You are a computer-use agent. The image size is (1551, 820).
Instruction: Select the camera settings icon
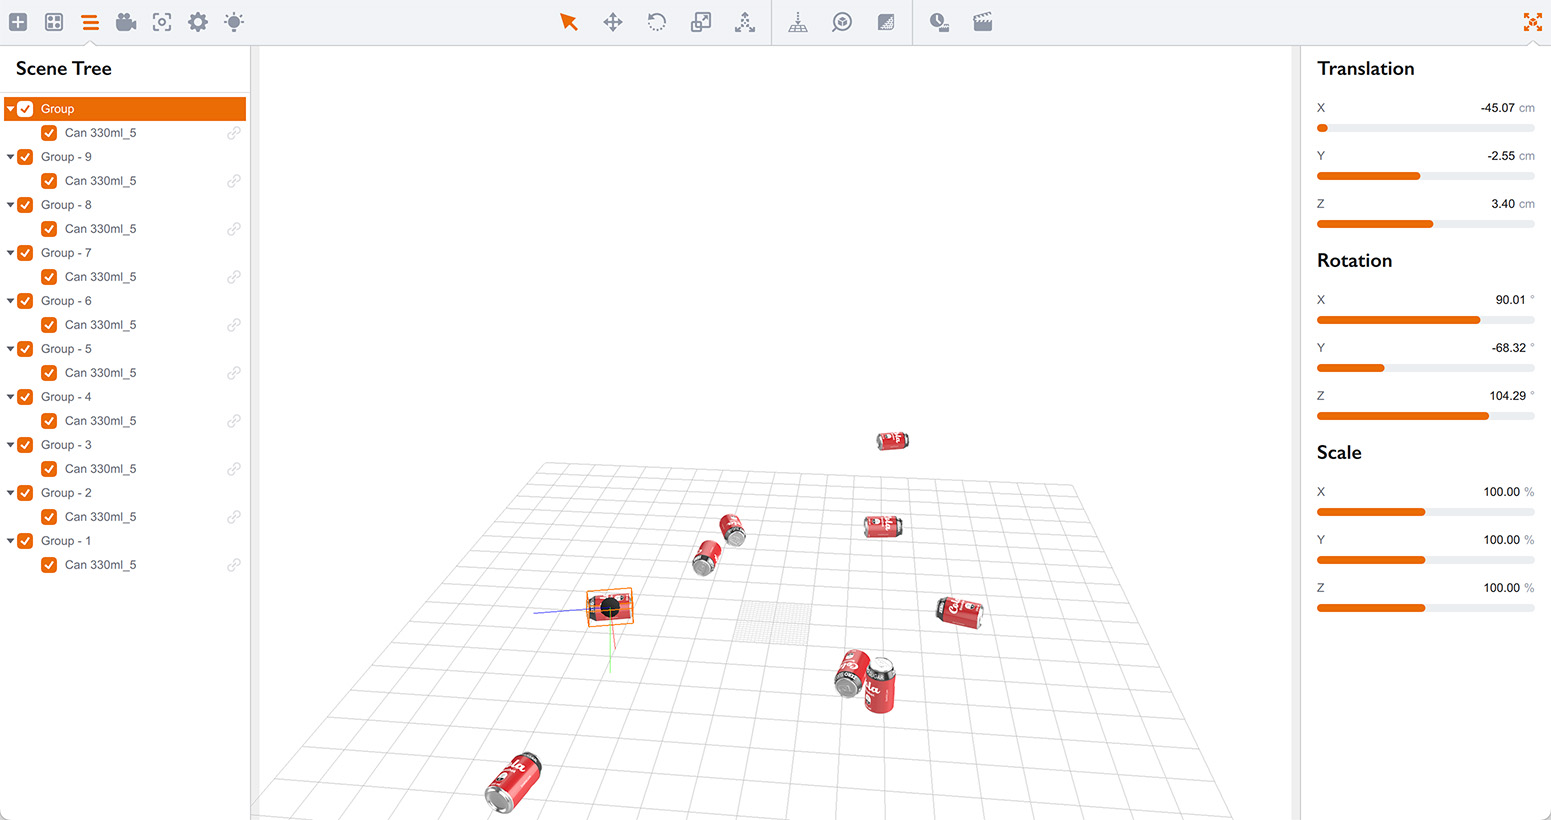126,21
